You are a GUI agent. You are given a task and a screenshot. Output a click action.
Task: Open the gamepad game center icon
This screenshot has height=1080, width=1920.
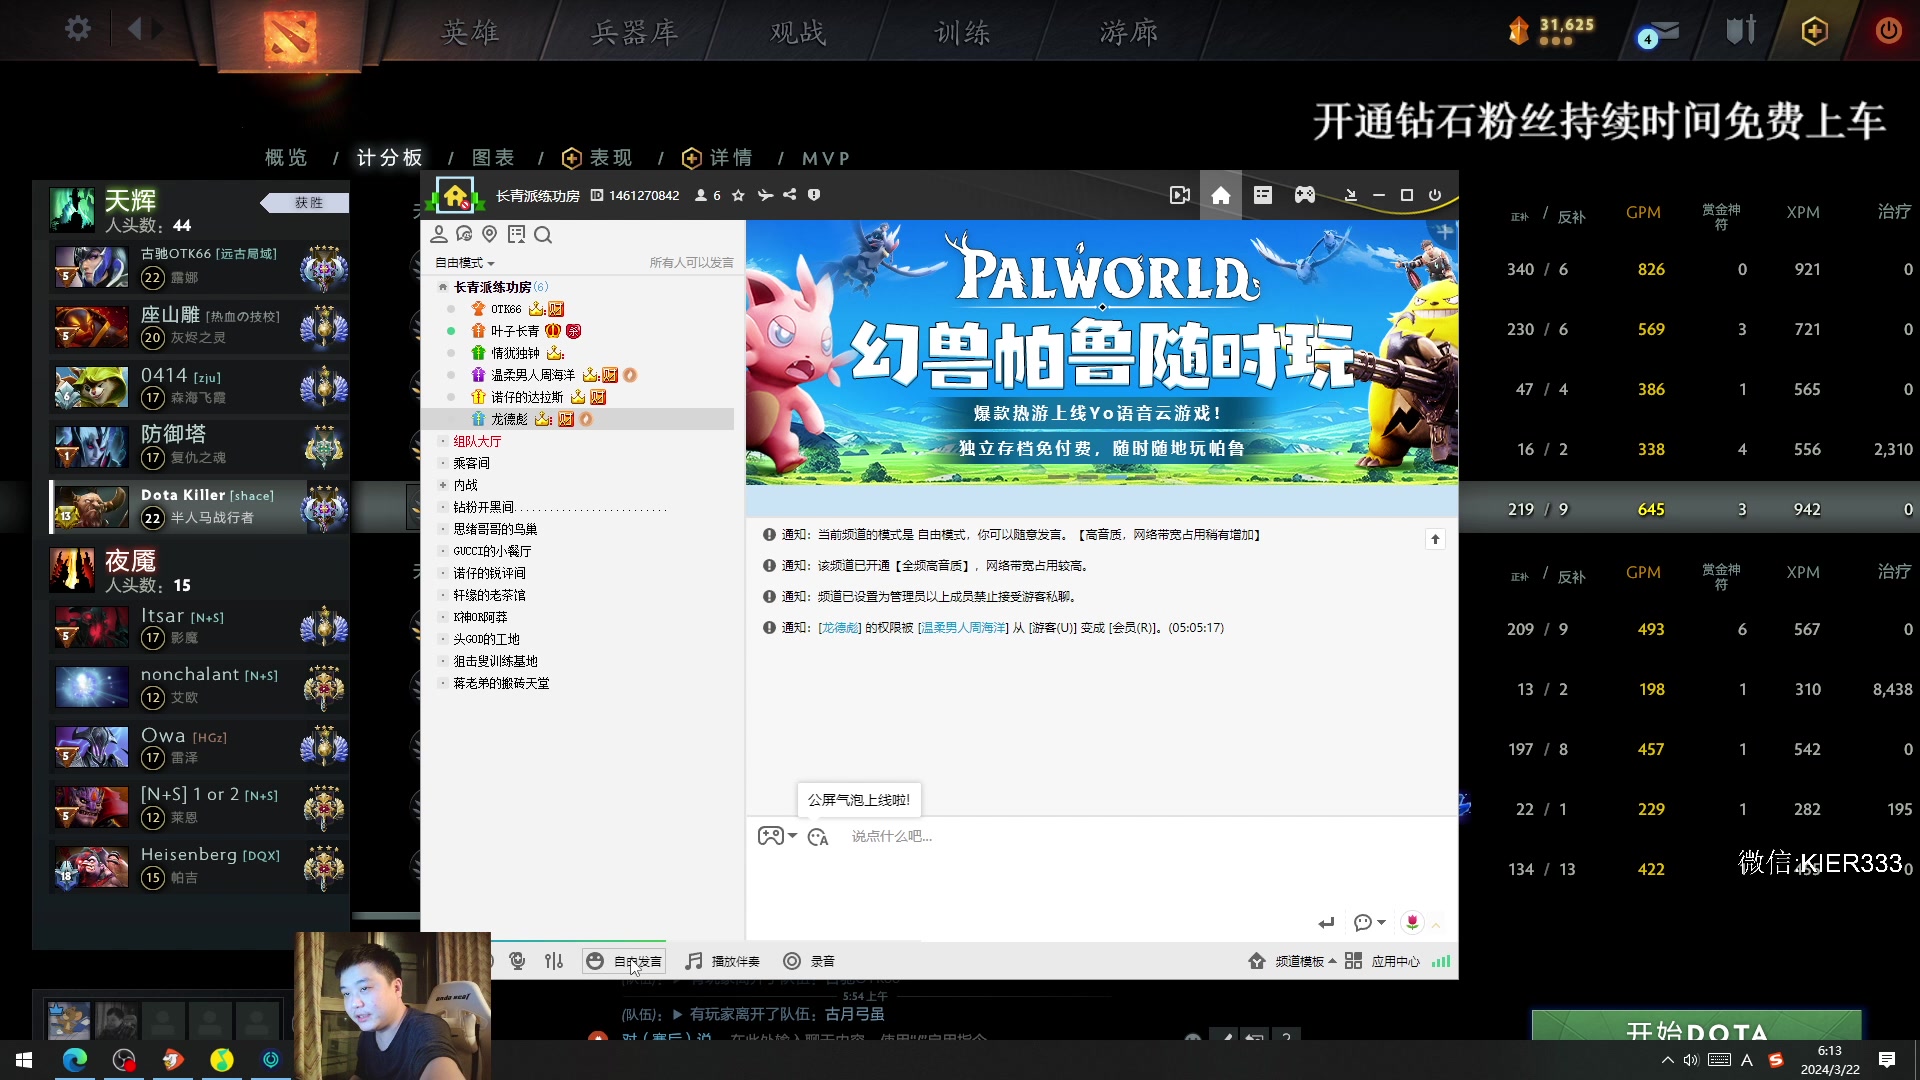[x=1305, y=195]
